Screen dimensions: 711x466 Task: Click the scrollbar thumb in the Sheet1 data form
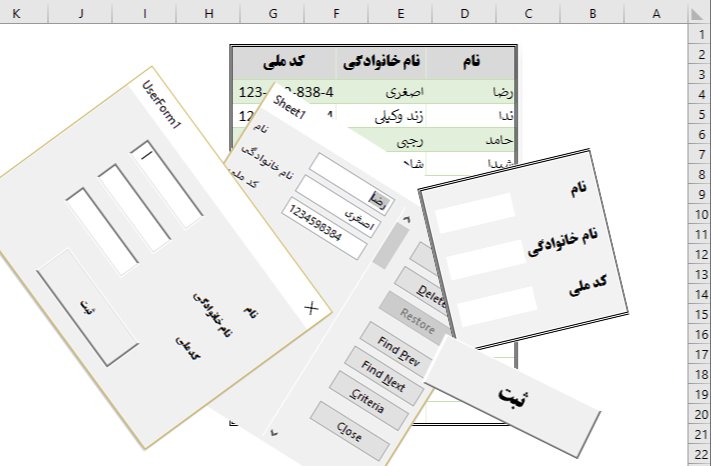coord(391,245)
